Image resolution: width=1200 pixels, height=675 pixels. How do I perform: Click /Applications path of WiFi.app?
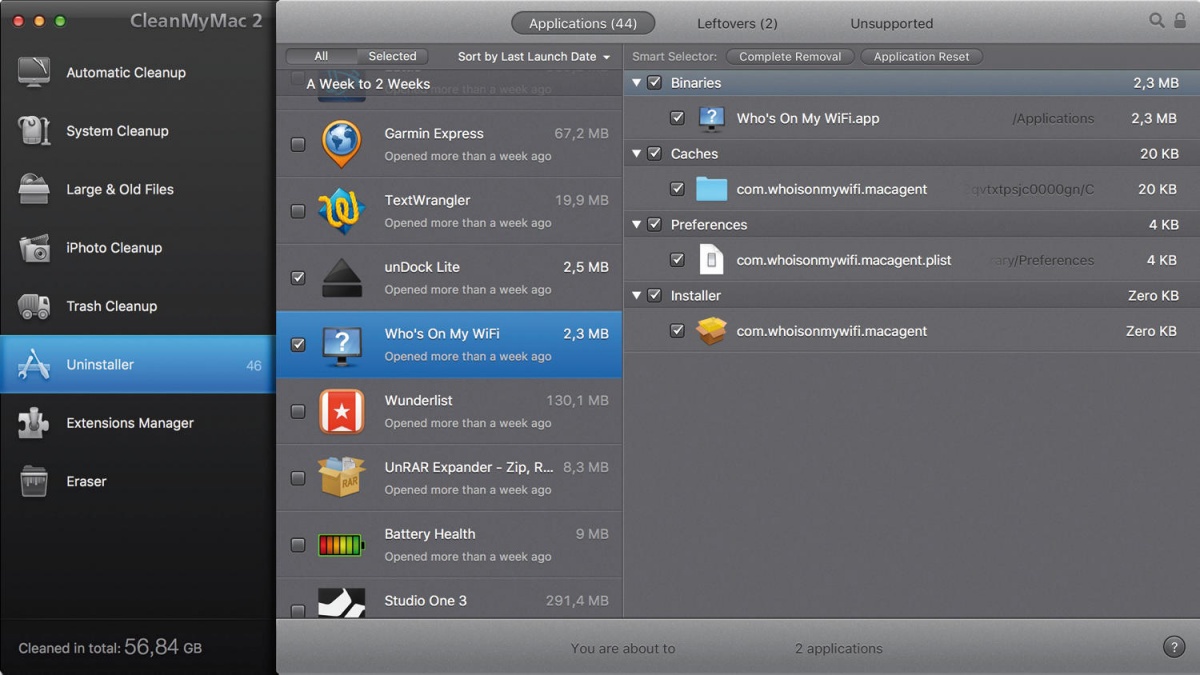[x=1053, y=118]
